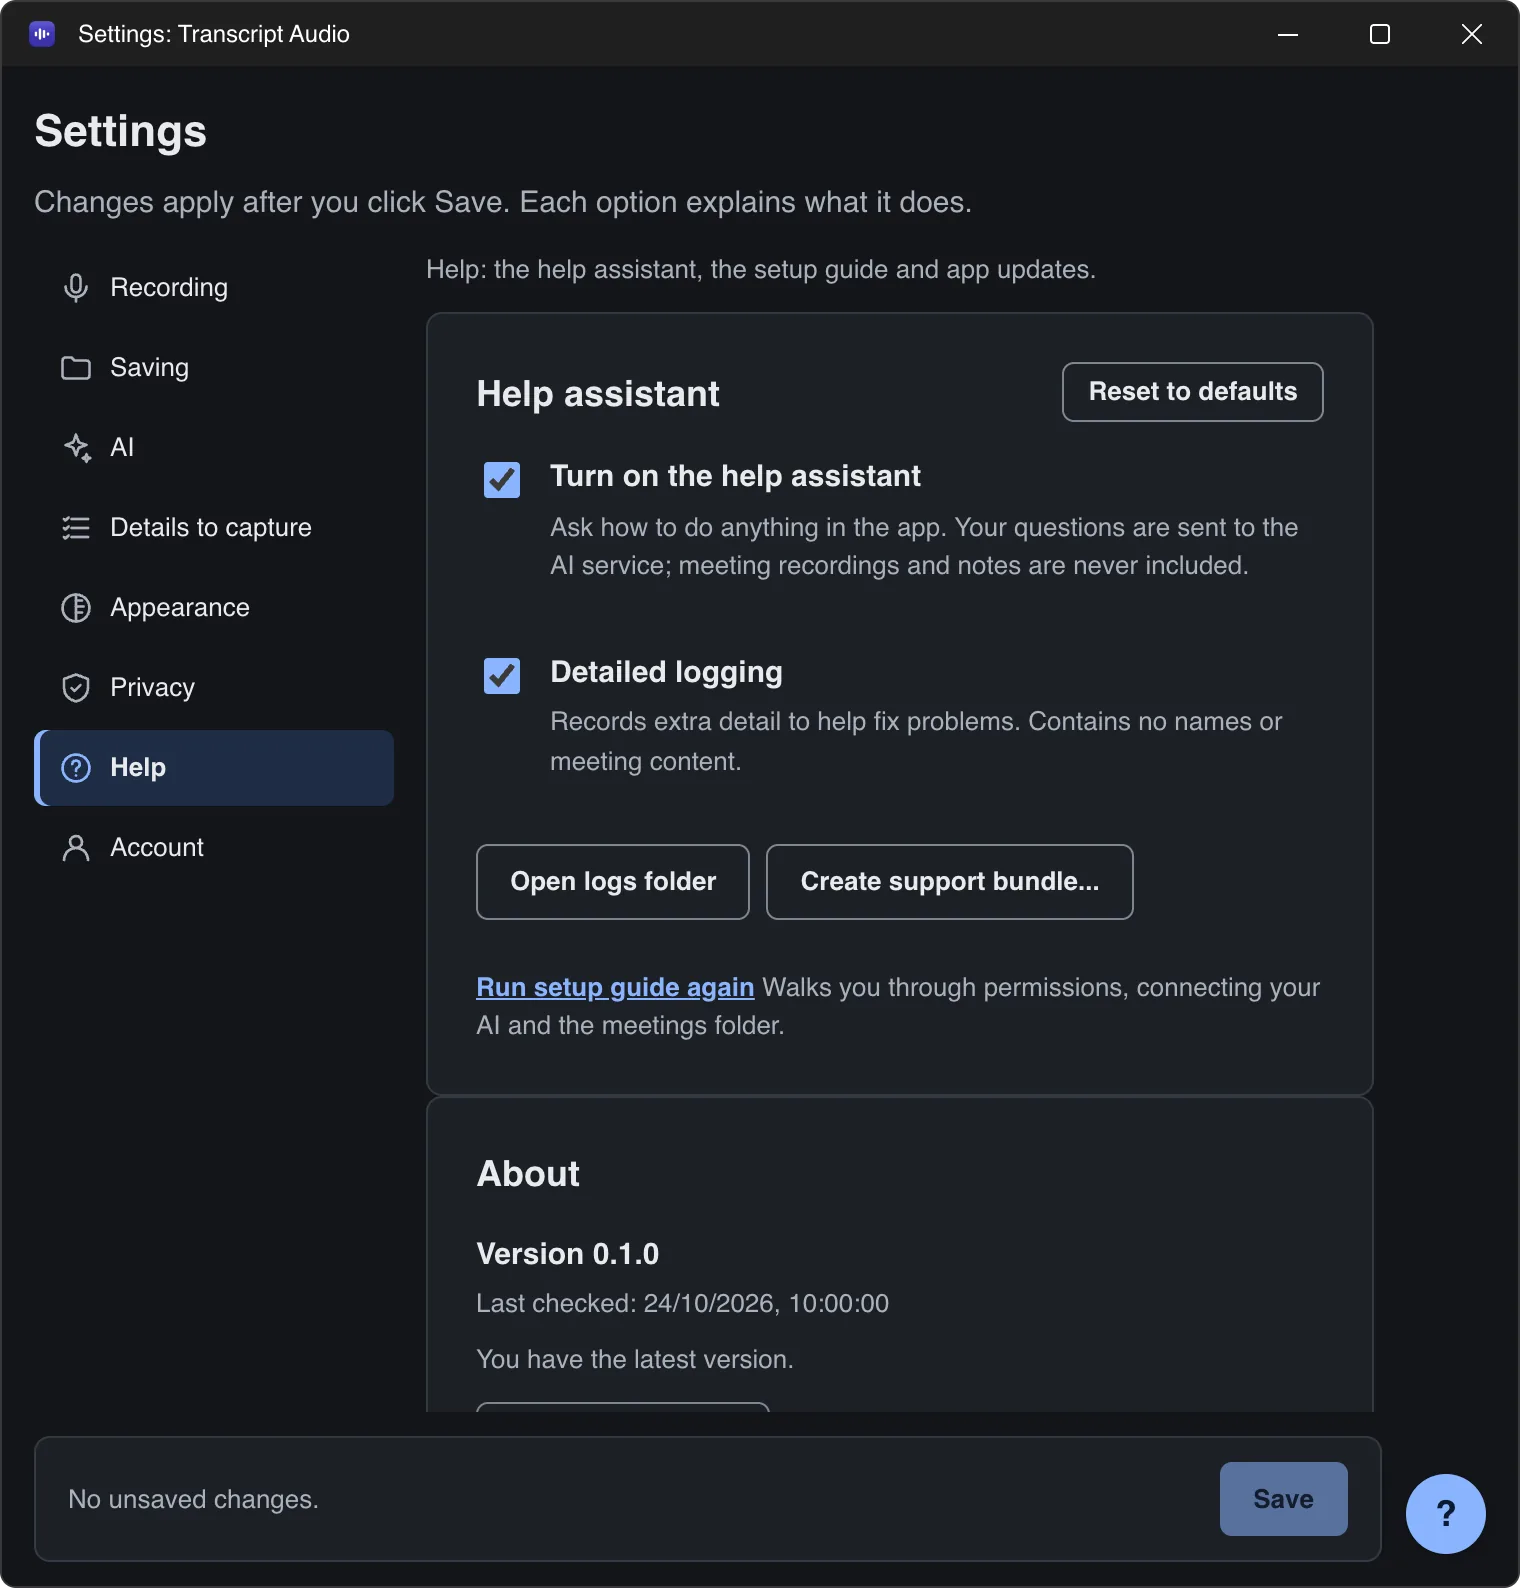Click the sparkle icon for AI settings
Viewport: 1520px width, 1588px height.
click(77, 448)
